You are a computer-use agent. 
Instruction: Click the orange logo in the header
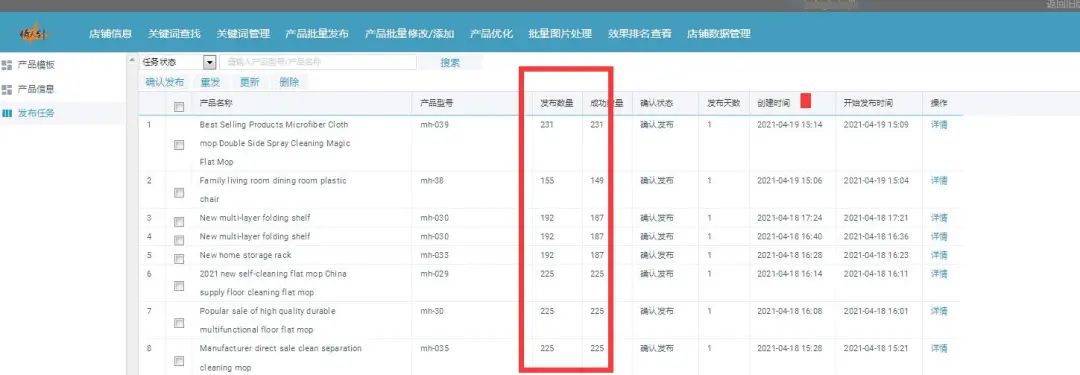tap(34, 33)
